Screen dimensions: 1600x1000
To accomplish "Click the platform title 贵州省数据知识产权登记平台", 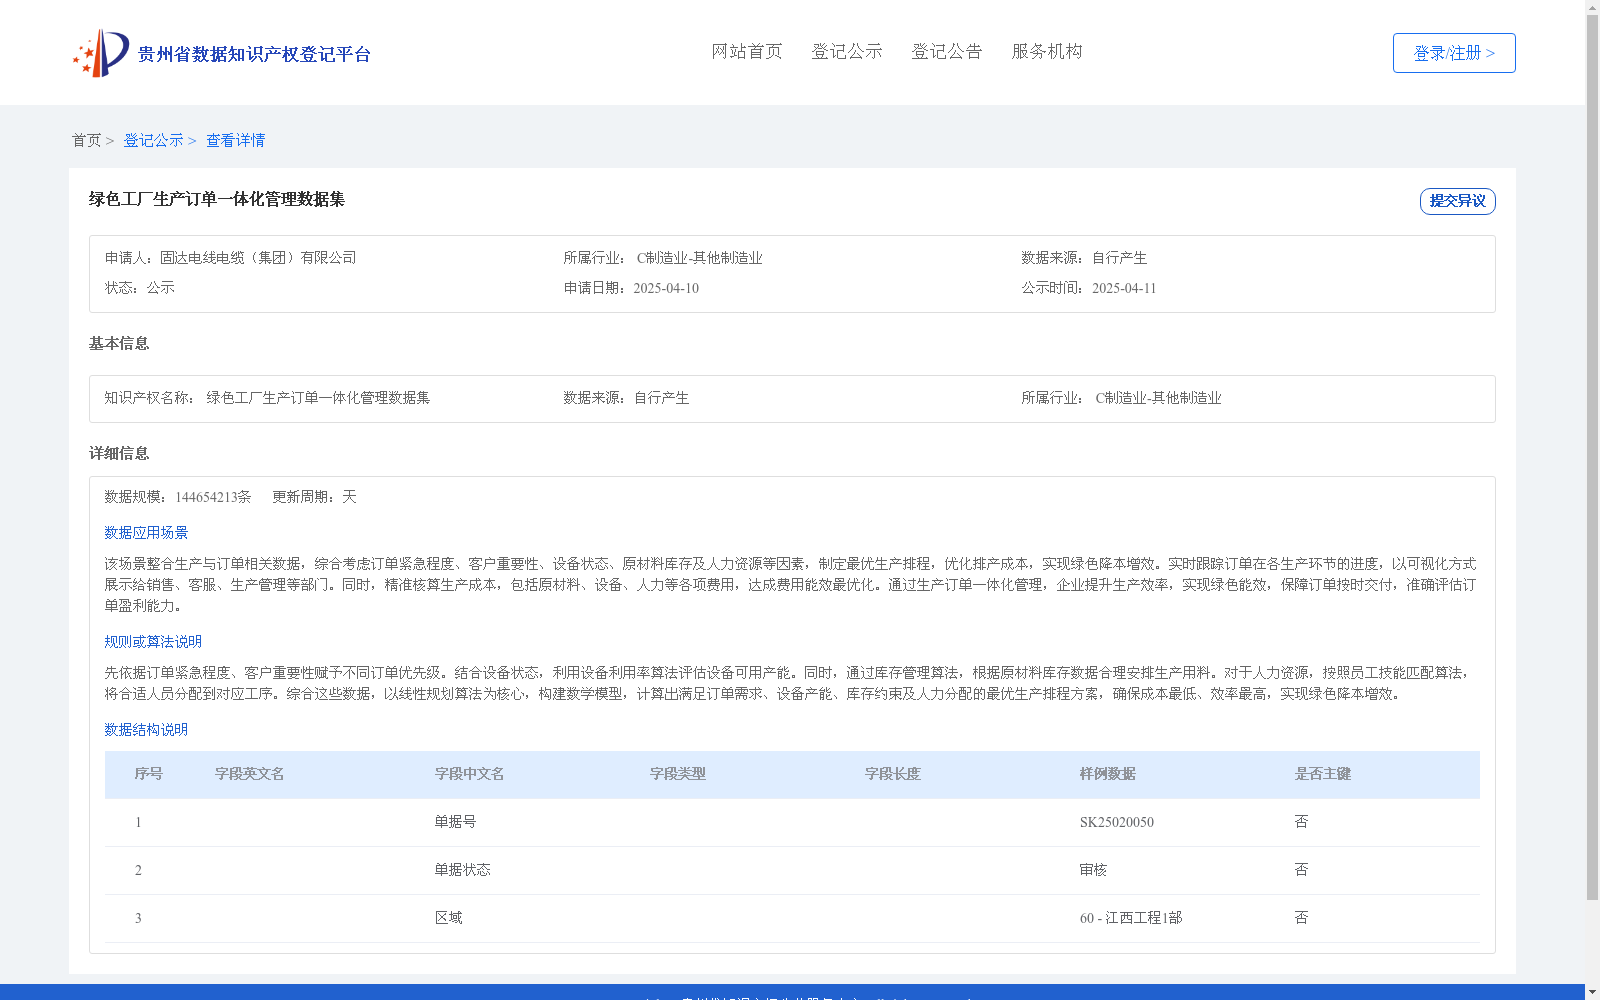I will [254, 54].
